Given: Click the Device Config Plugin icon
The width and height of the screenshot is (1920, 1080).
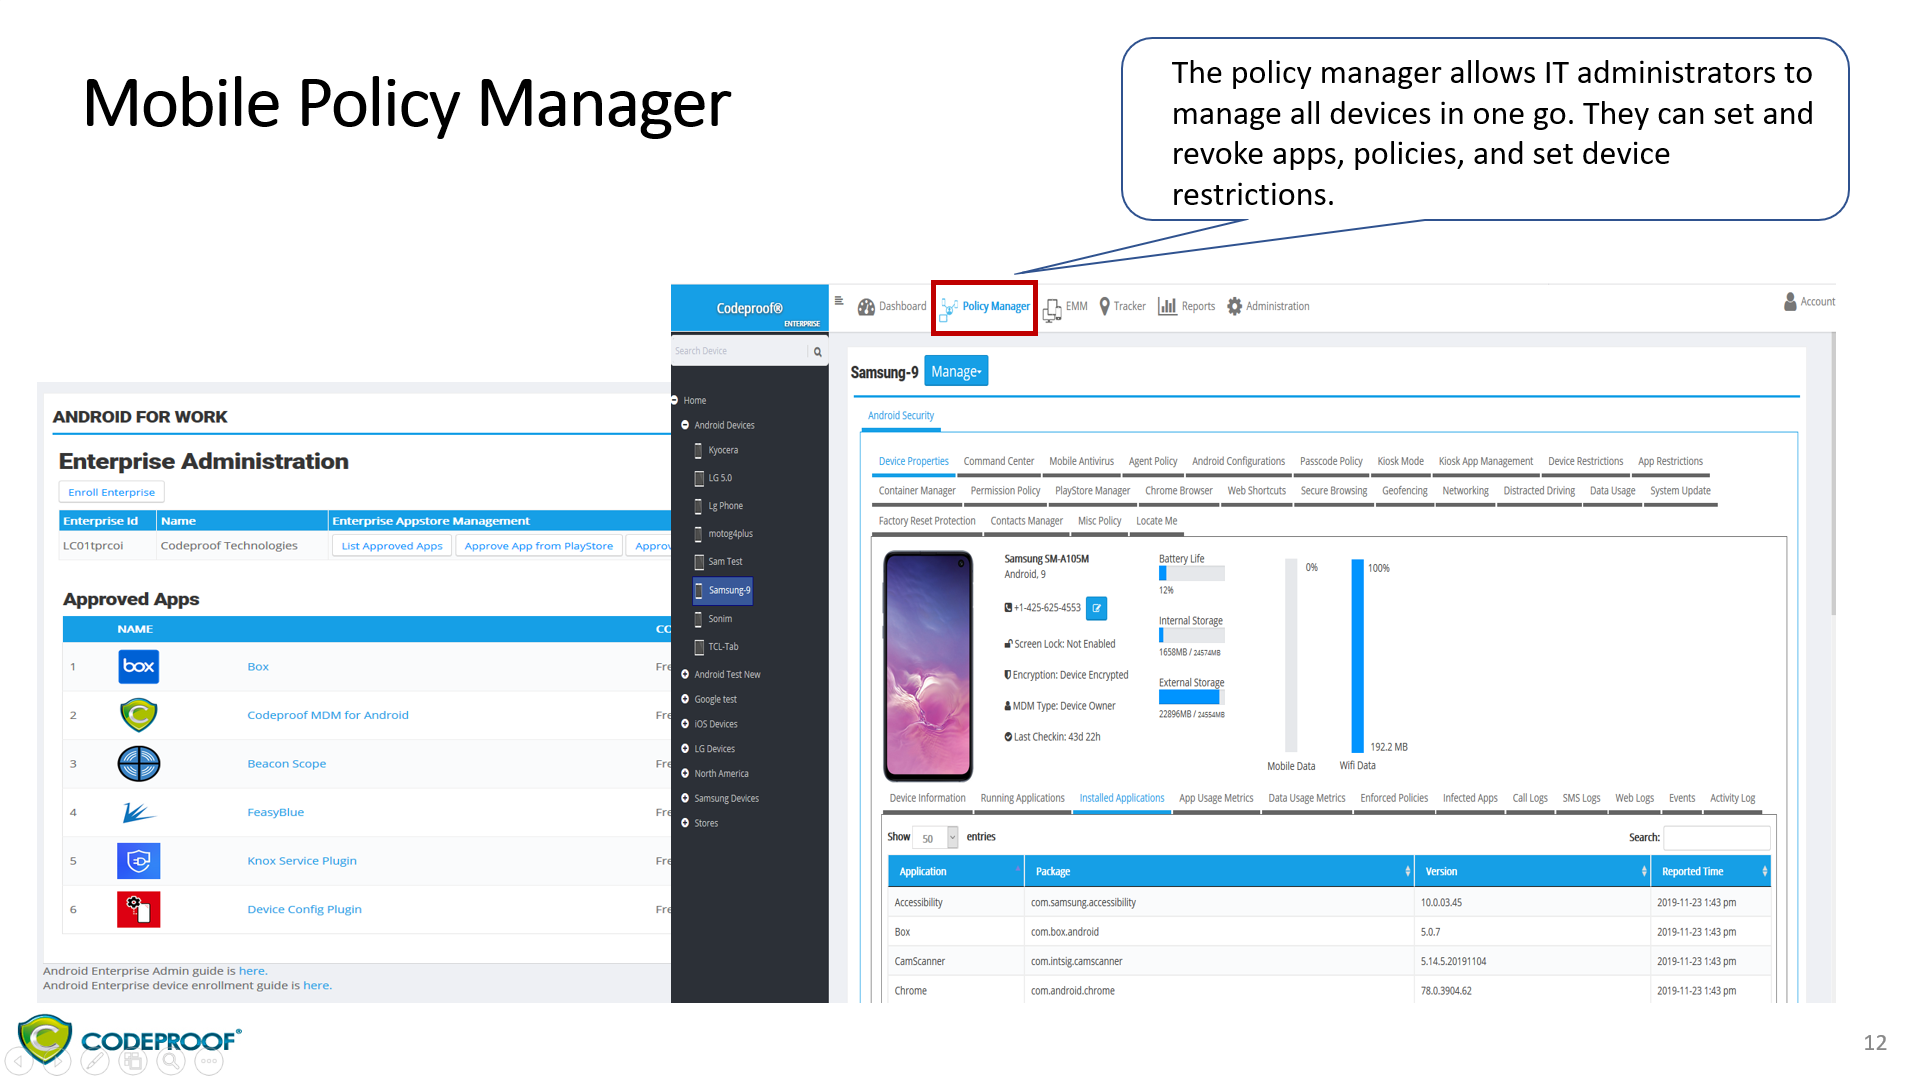Looking at the screenshot, I should coord(138,909).
